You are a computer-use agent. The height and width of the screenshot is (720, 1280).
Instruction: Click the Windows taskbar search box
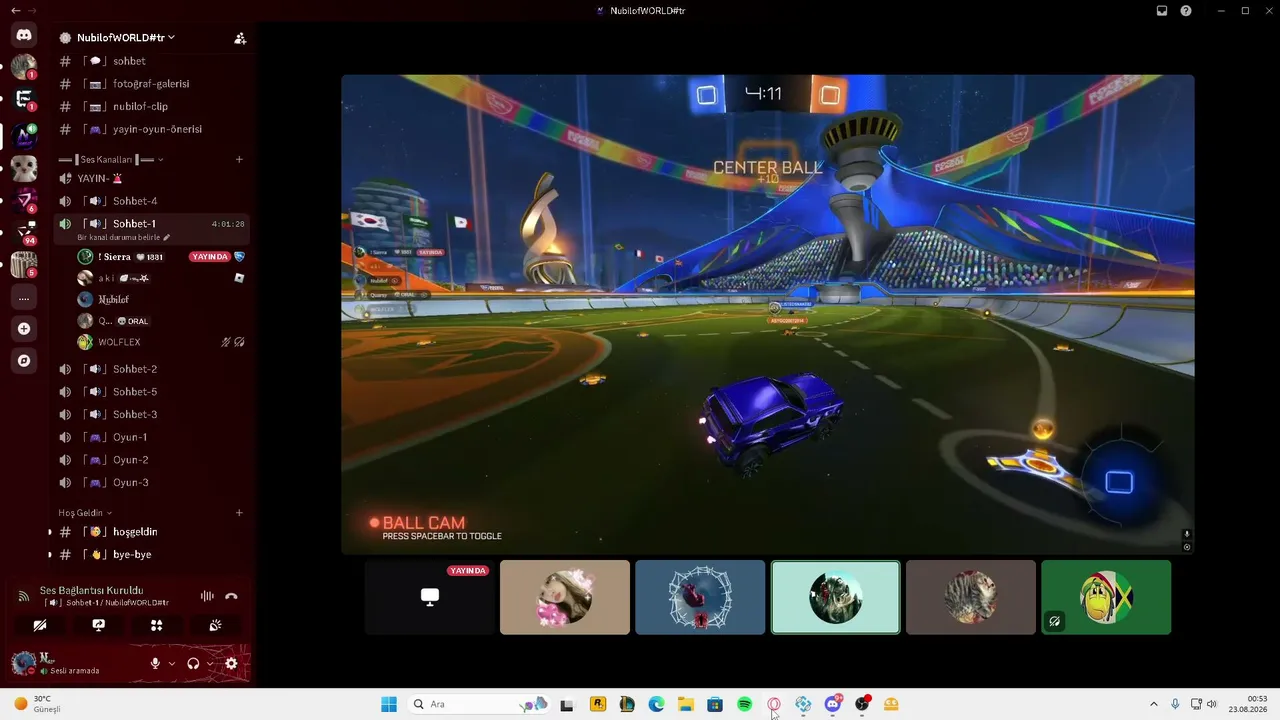(x=478, y=704)
